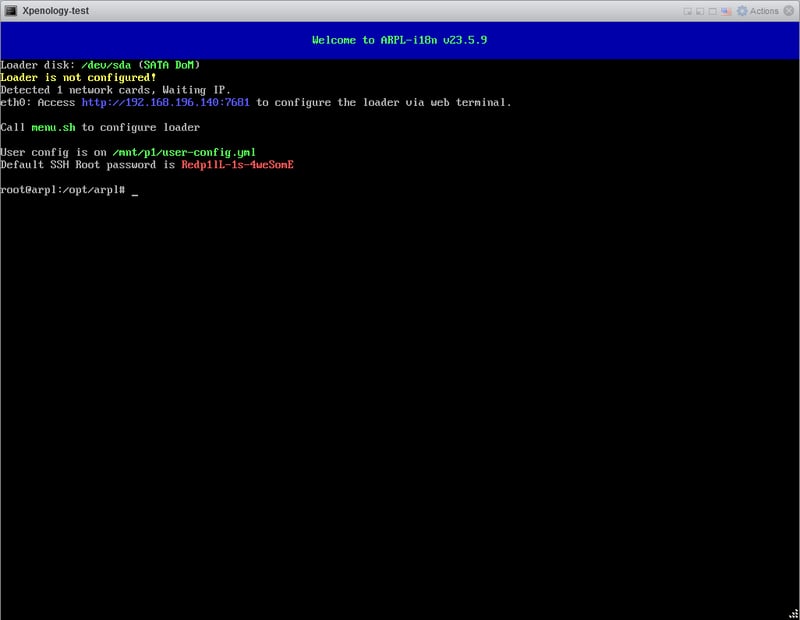Click the red default SSH root password
This screenshot has width=800, height=620.
point(237,164)
